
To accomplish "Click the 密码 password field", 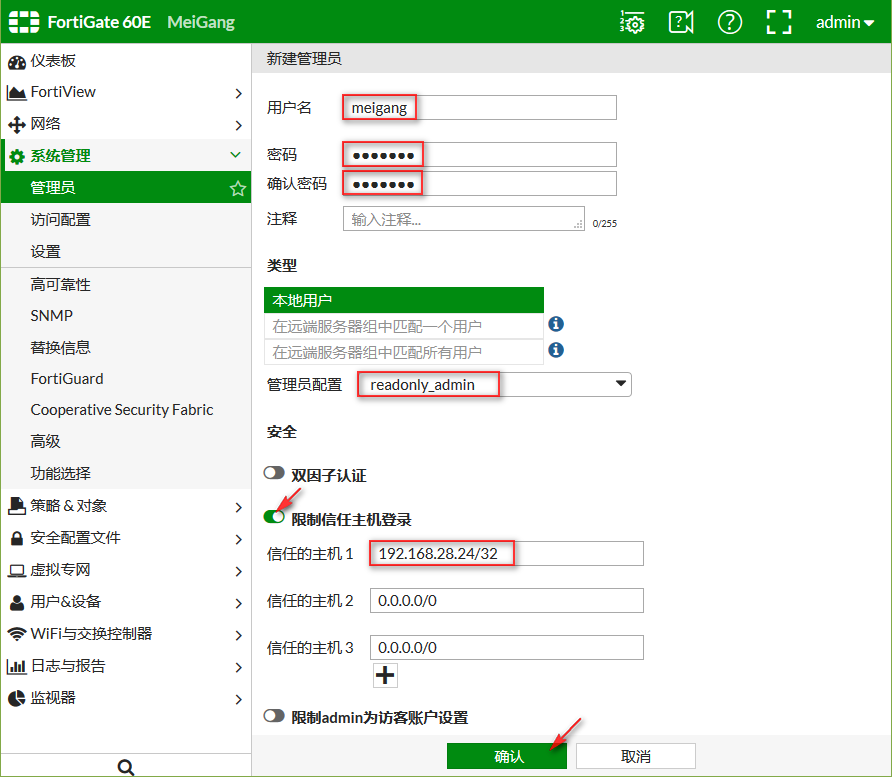I will coord(480,154).
